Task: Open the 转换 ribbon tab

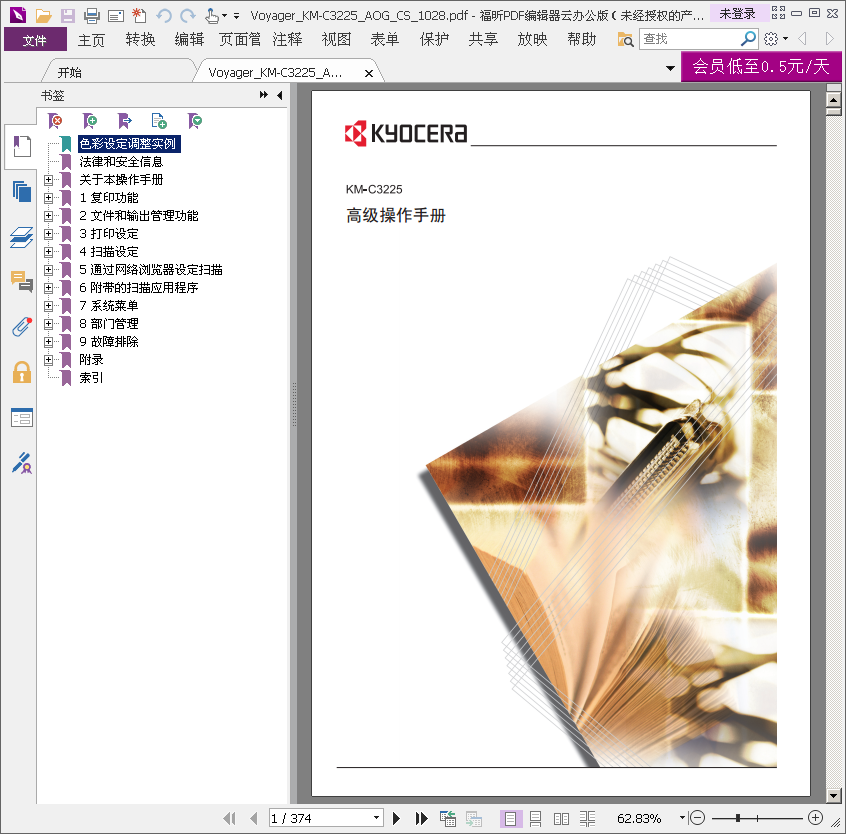Action: pyautogui.click(x=140, y=40)
